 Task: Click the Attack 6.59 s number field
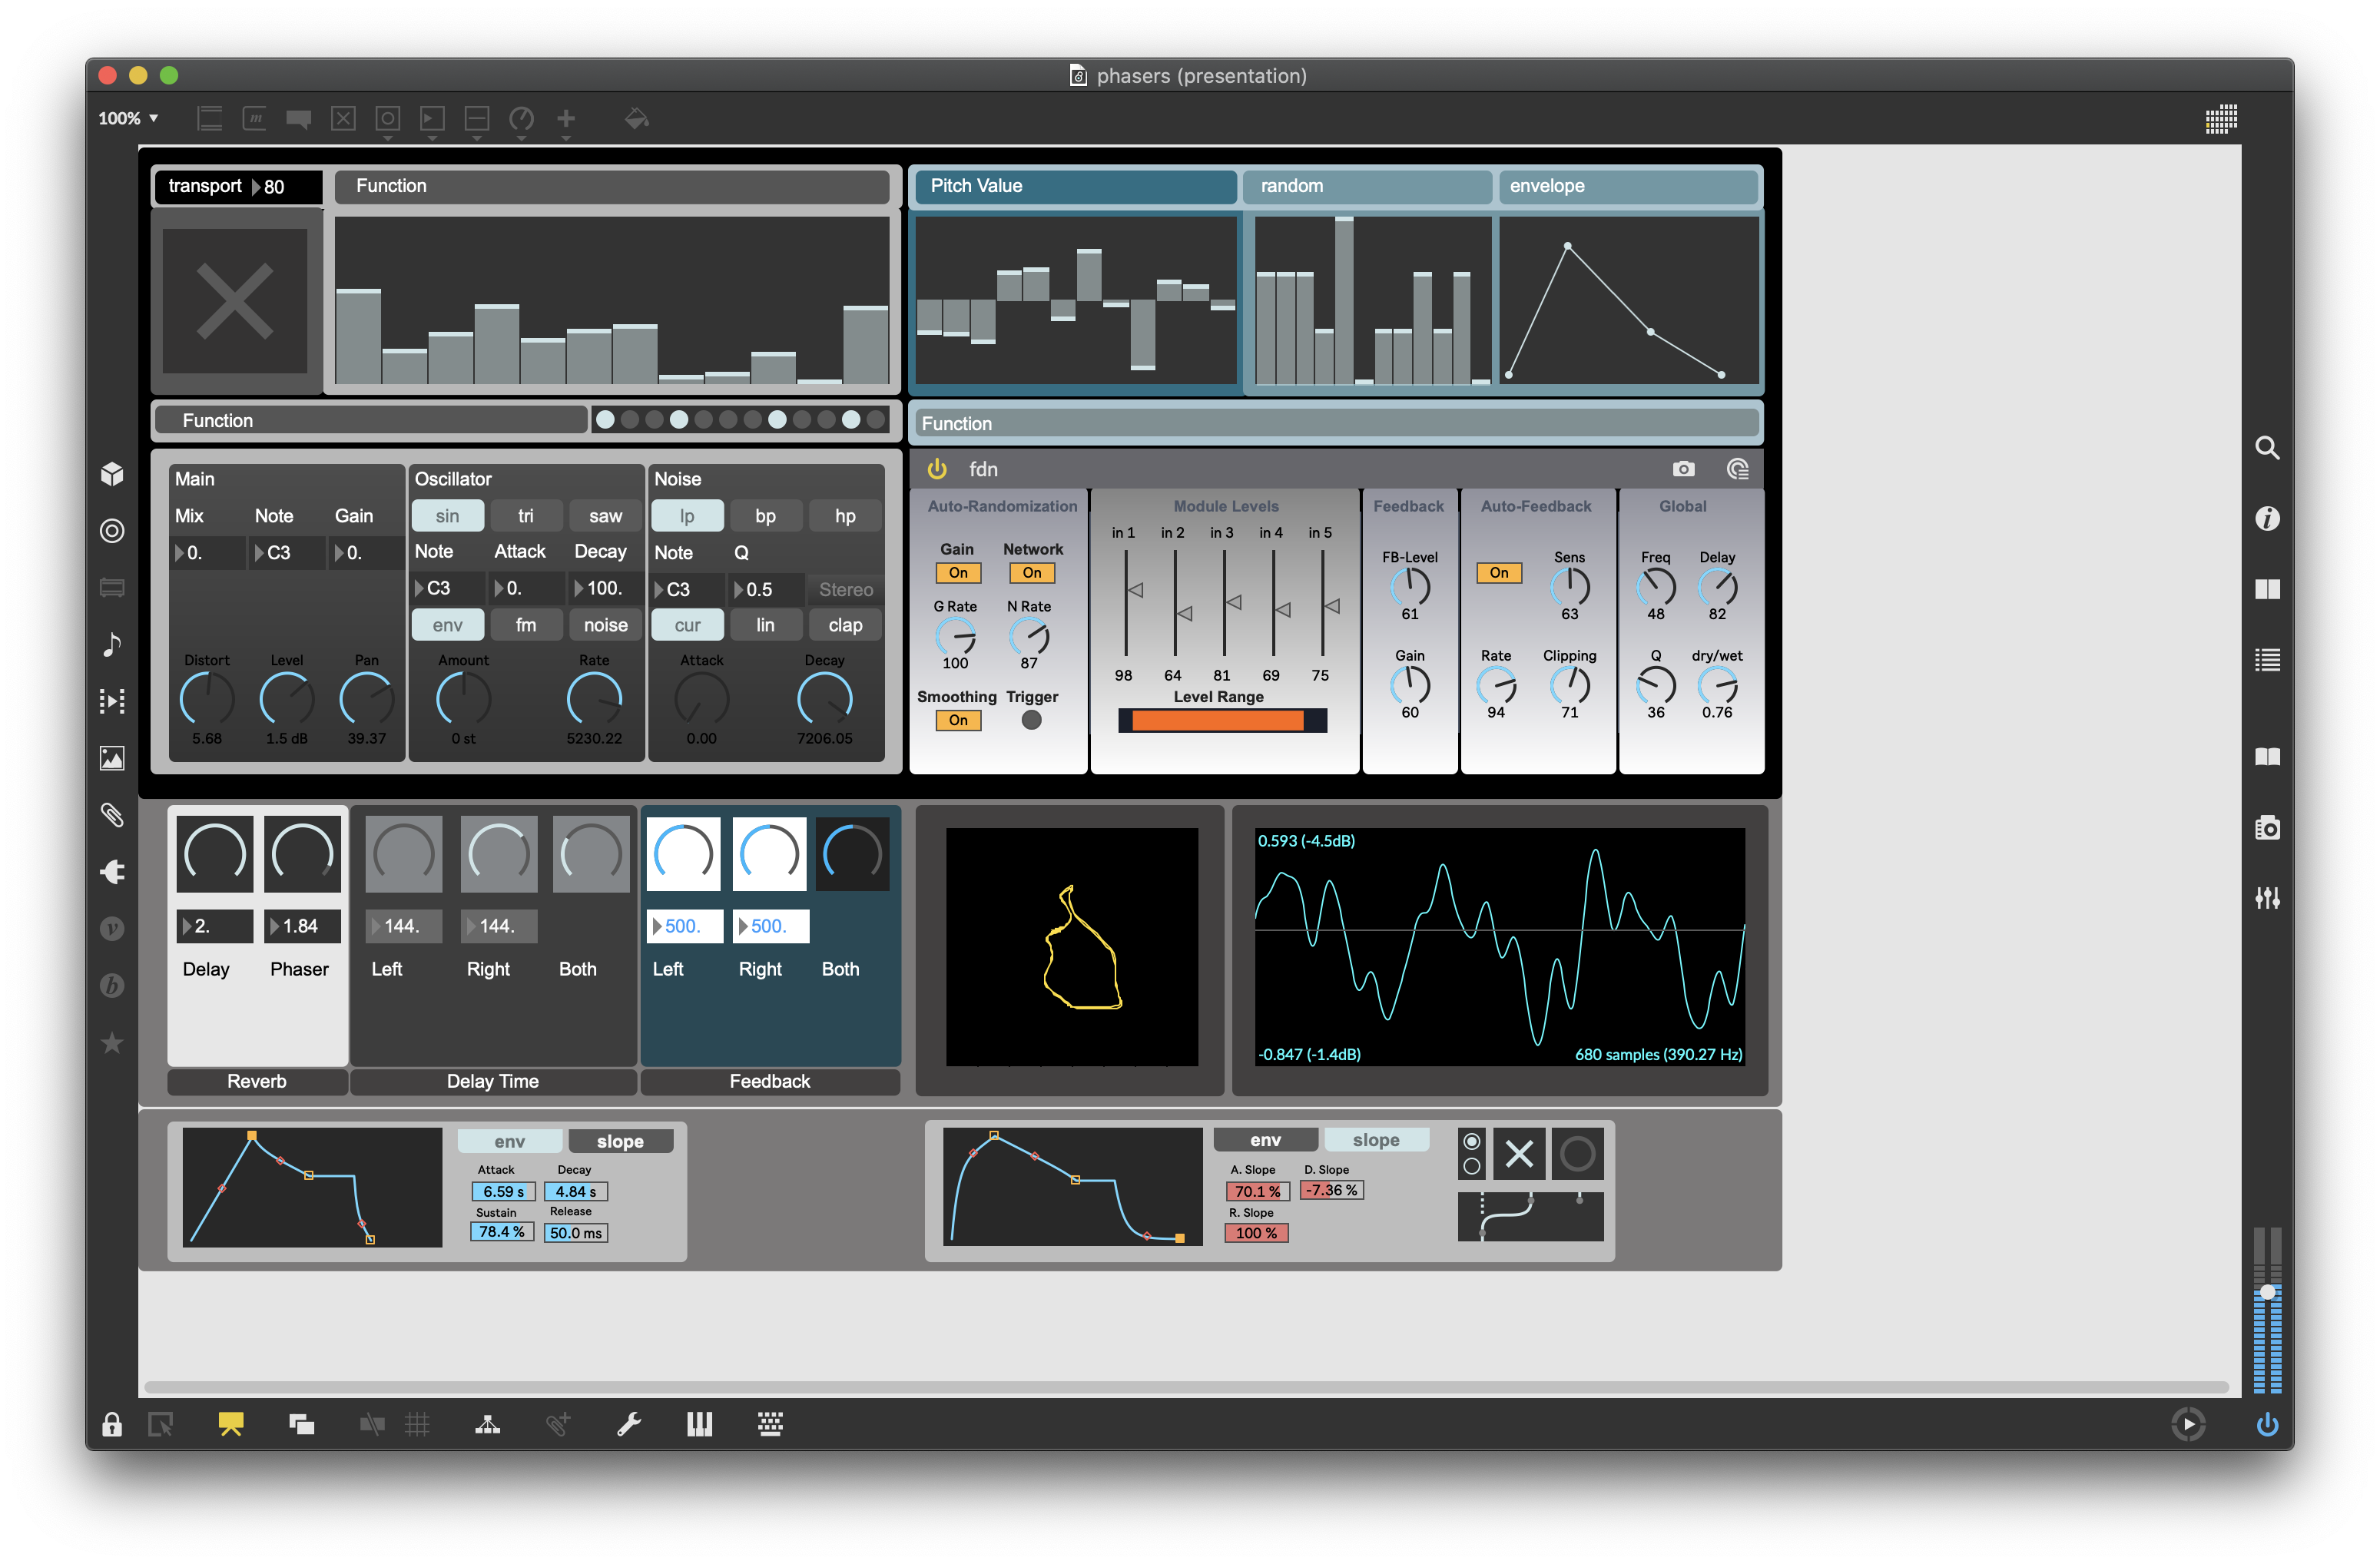503,1191
